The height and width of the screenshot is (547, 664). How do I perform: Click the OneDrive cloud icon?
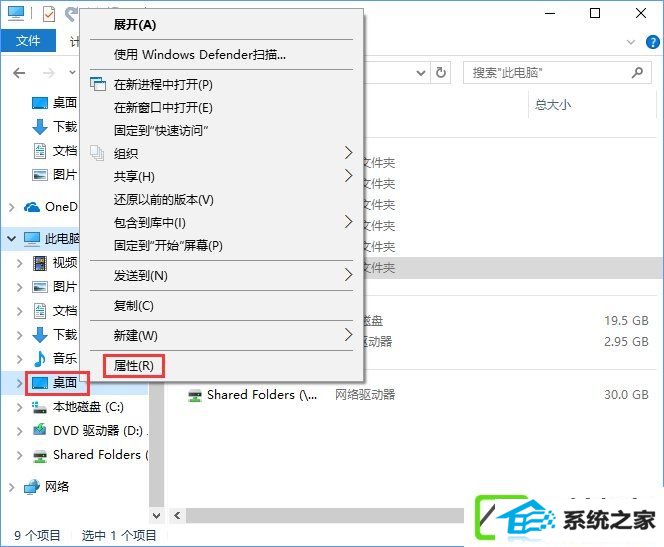32,207
